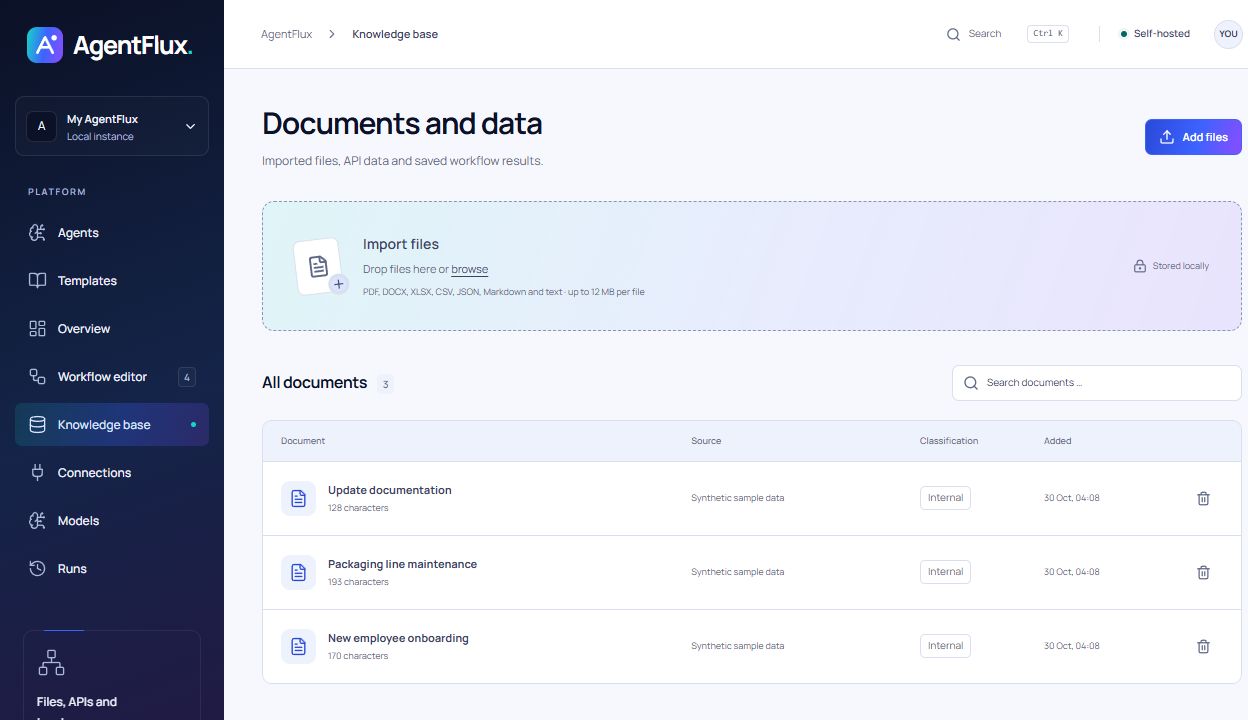Open the Packaging line maintenance title
The image size is (1248, 720).
[402, 564]
